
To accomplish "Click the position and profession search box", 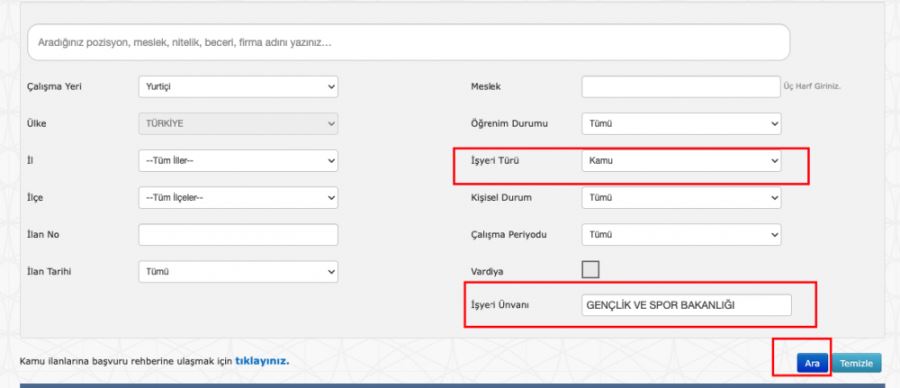I will point(409,42).
